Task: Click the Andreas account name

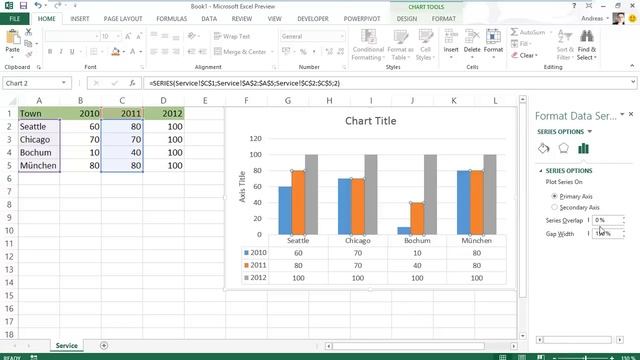Action: [592, 18]
